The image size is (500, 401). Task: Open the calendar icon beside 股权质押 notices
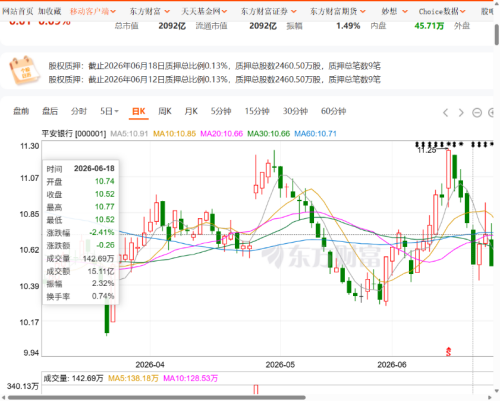[x=25, y=71]
